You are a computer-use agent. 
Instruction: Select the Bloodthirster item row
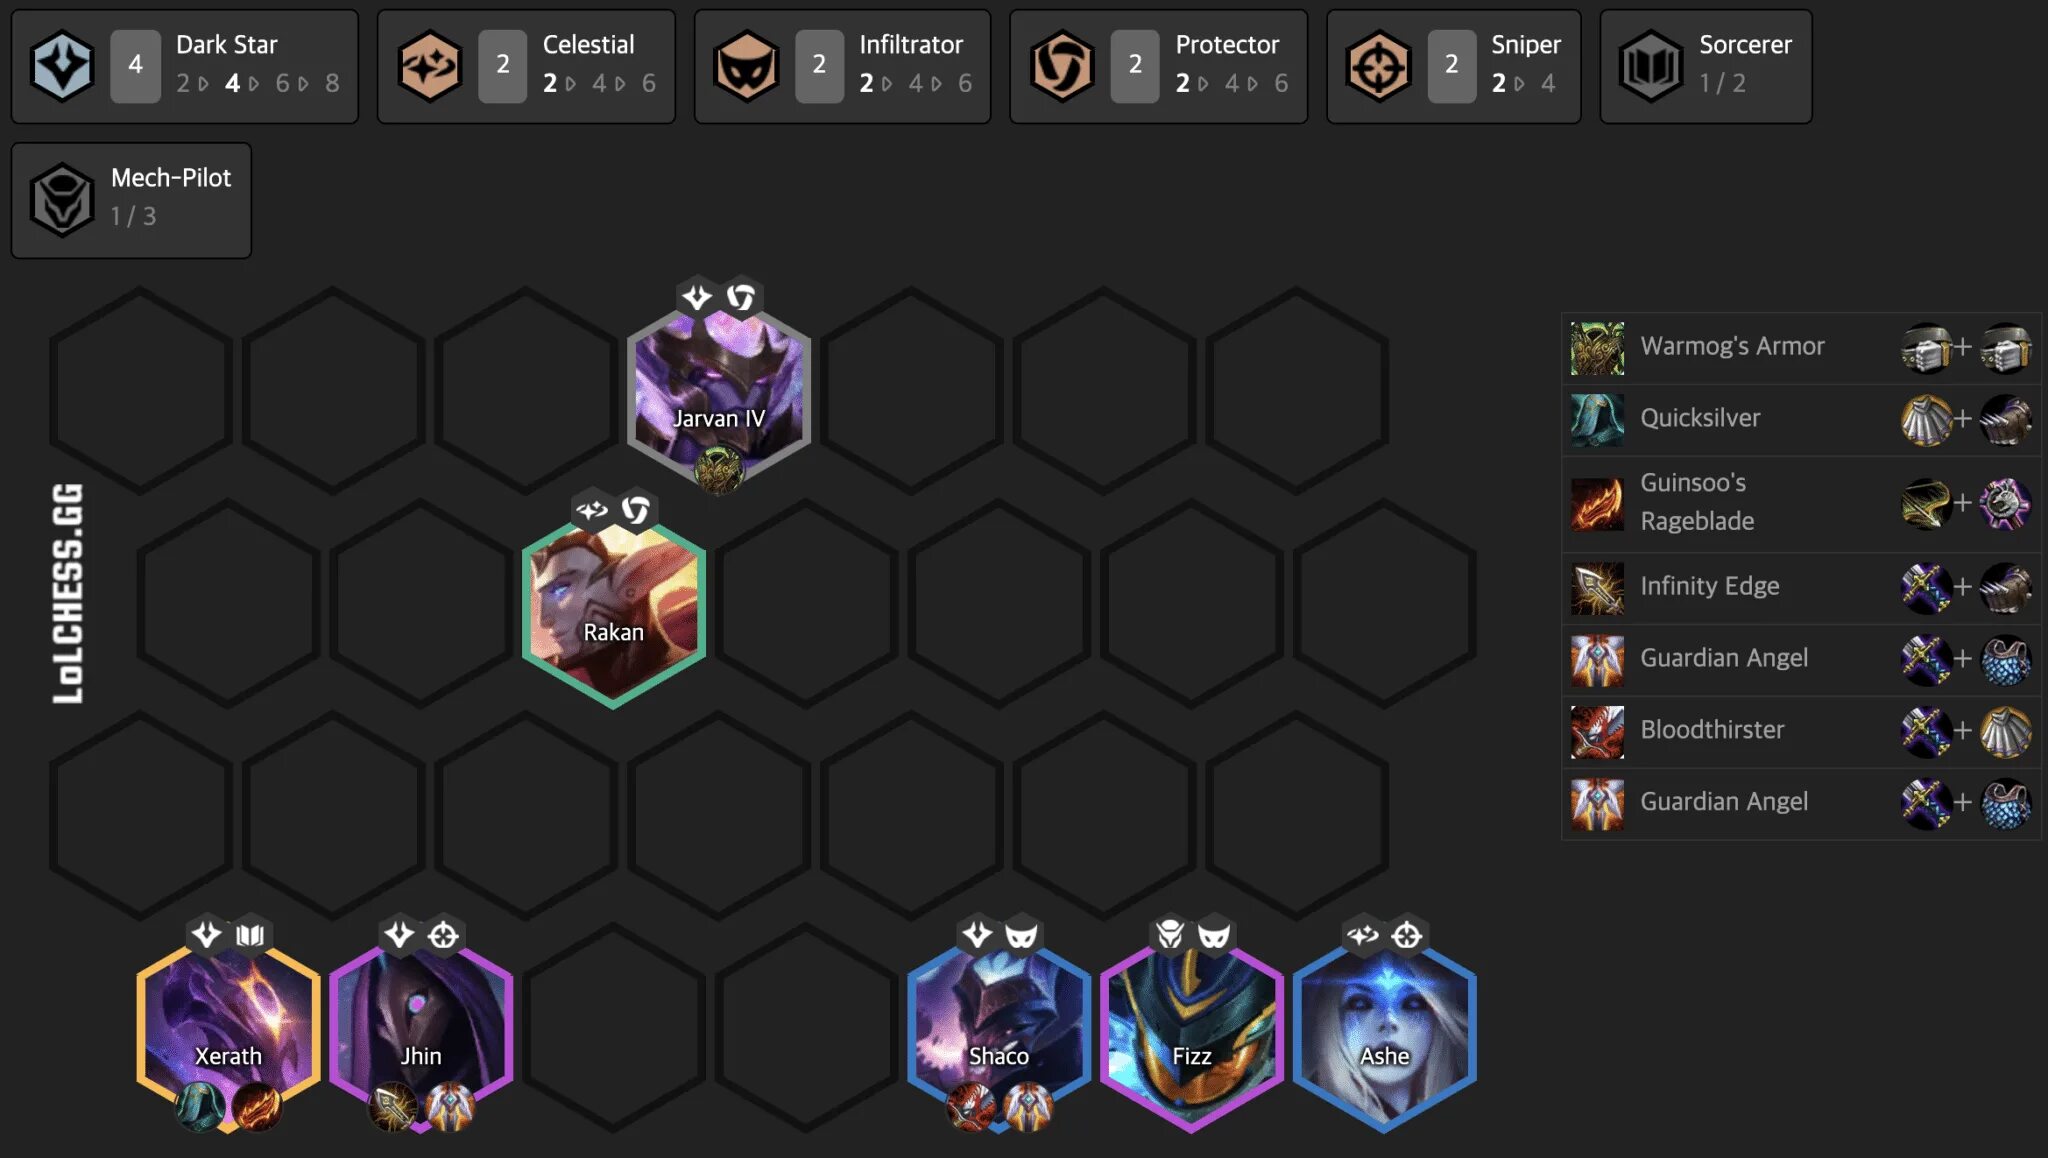(1801, 731)
